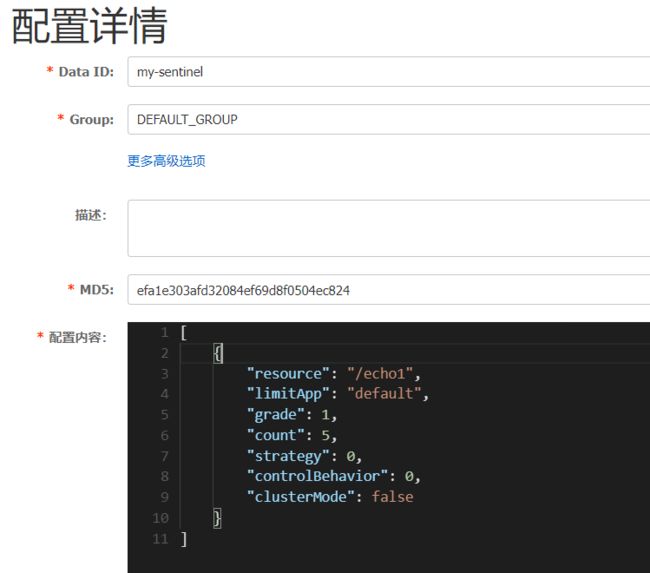Click the "clusterMode" key on line 9

301,497
